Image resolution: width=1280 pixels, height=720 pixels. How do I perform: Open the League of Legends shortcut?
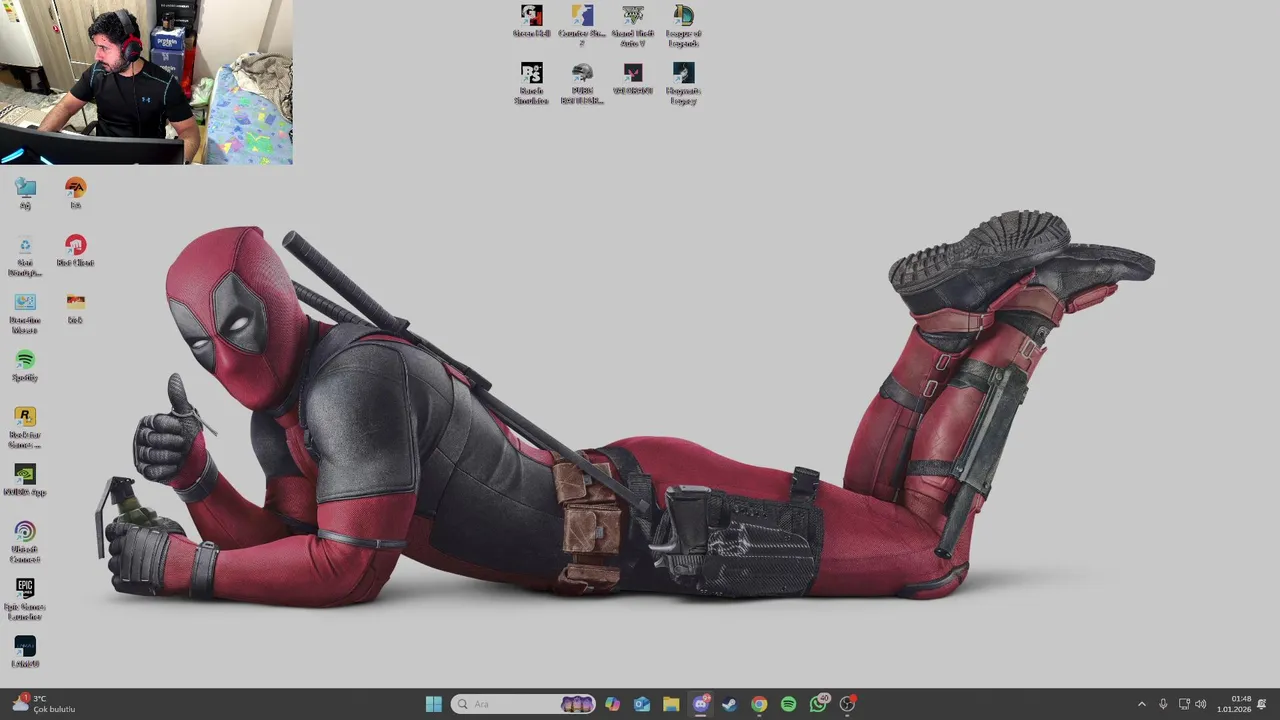click(683, 24)
